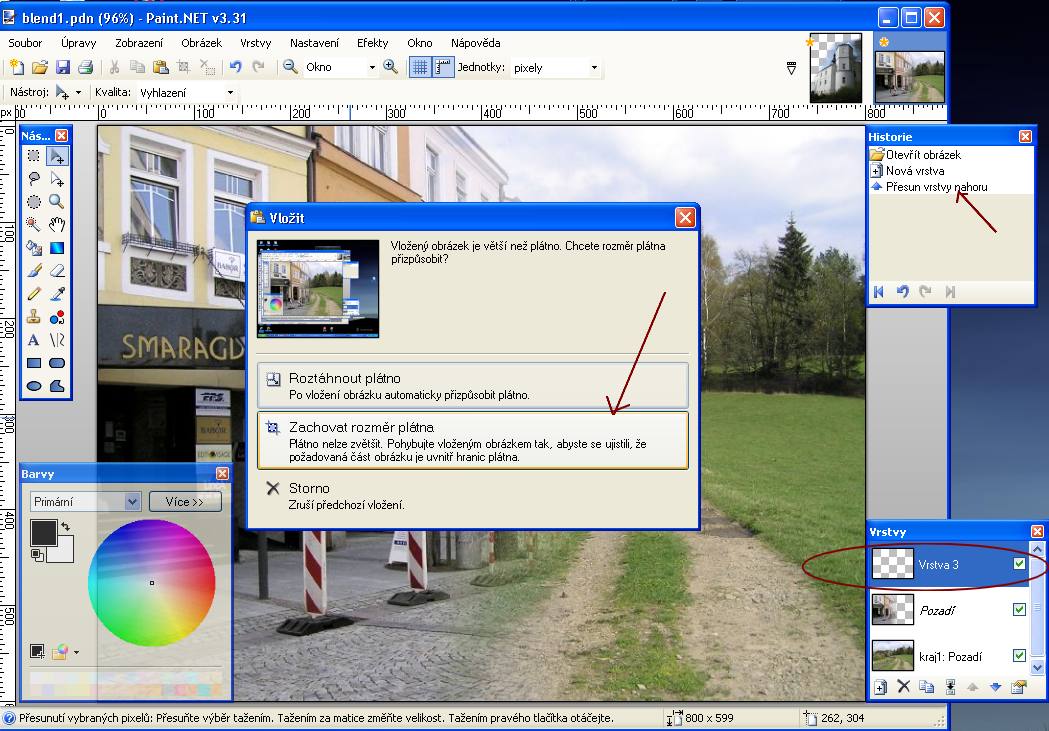Click the Pan hand tool

pyautogui.click(x=57, y=224)
